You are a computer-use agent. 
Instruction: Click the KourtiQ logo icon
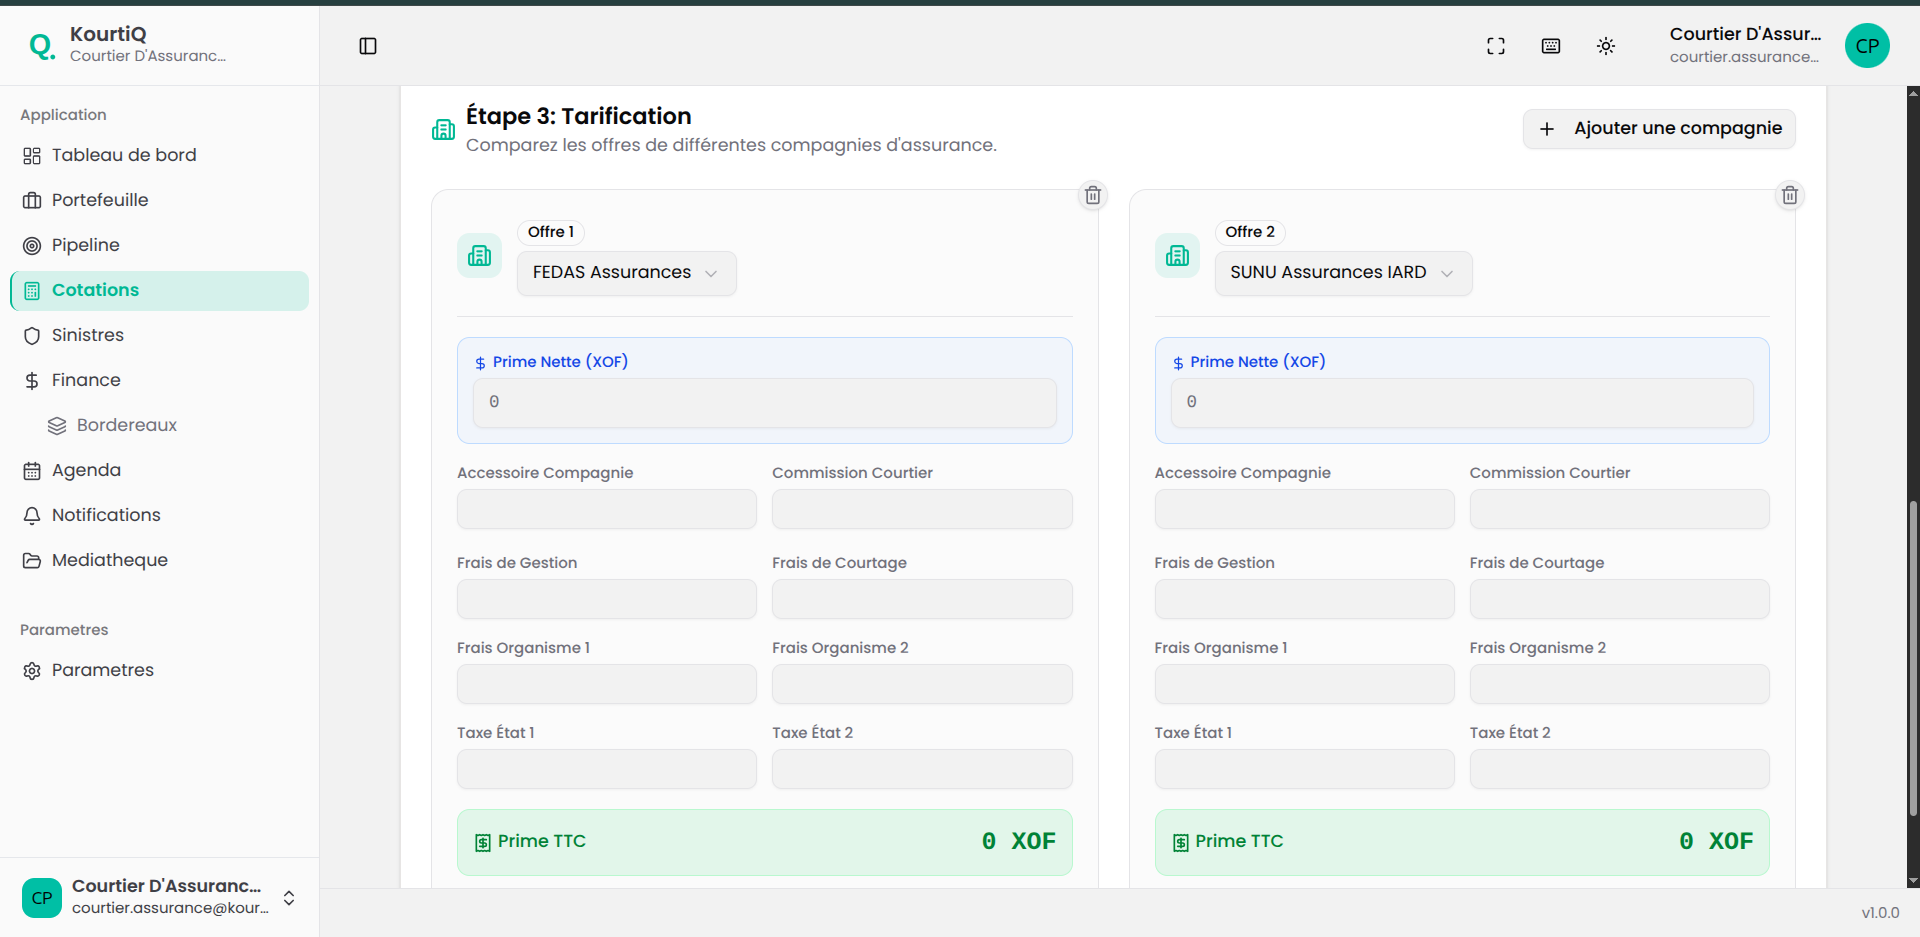(42, 46)
